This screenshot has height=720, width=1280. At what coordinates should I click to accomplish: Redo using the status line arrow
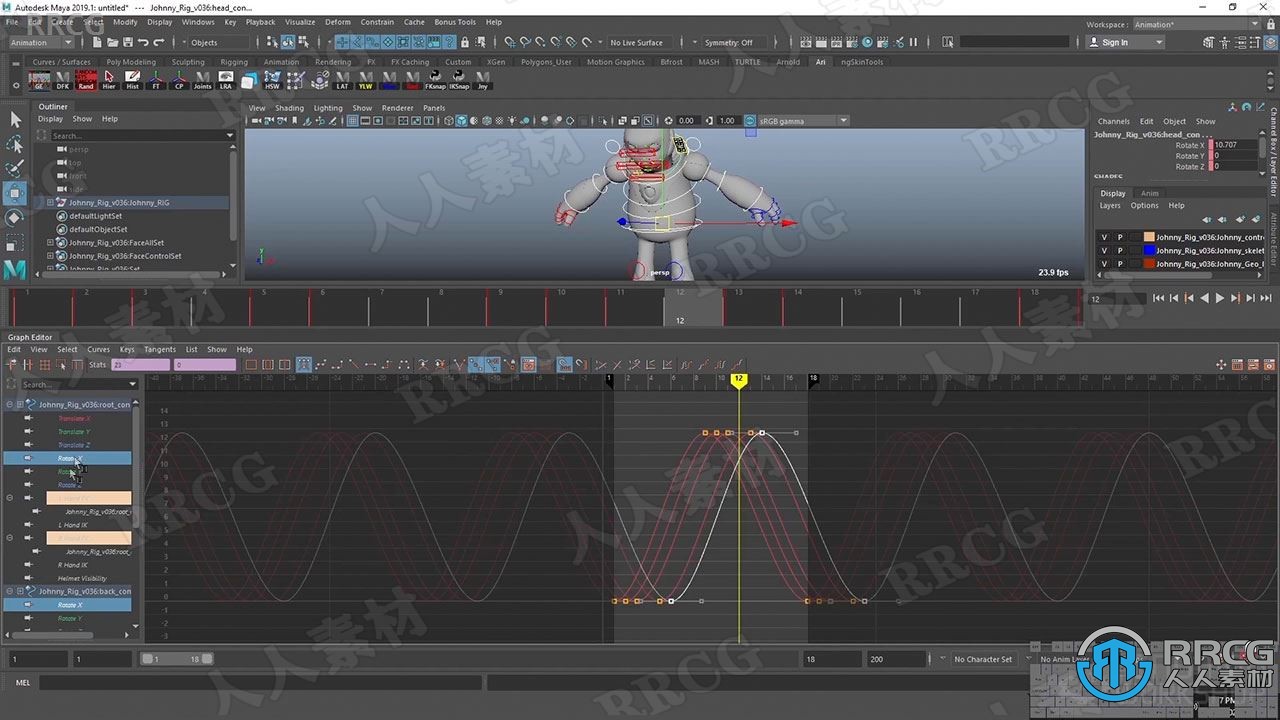(x=158, y=42)
